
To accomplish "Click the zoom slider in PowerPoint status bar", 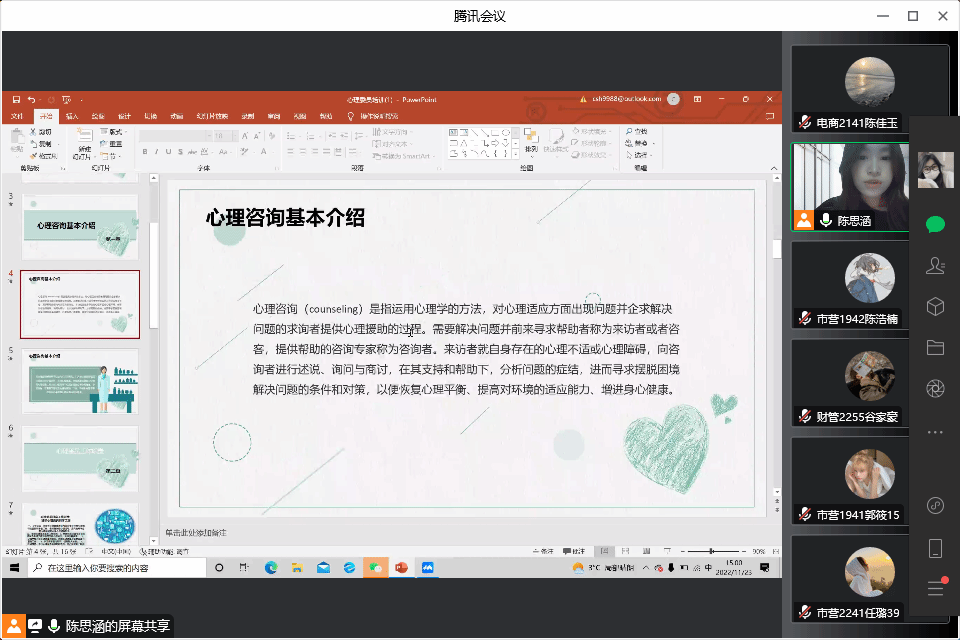I will click(710, 552).
